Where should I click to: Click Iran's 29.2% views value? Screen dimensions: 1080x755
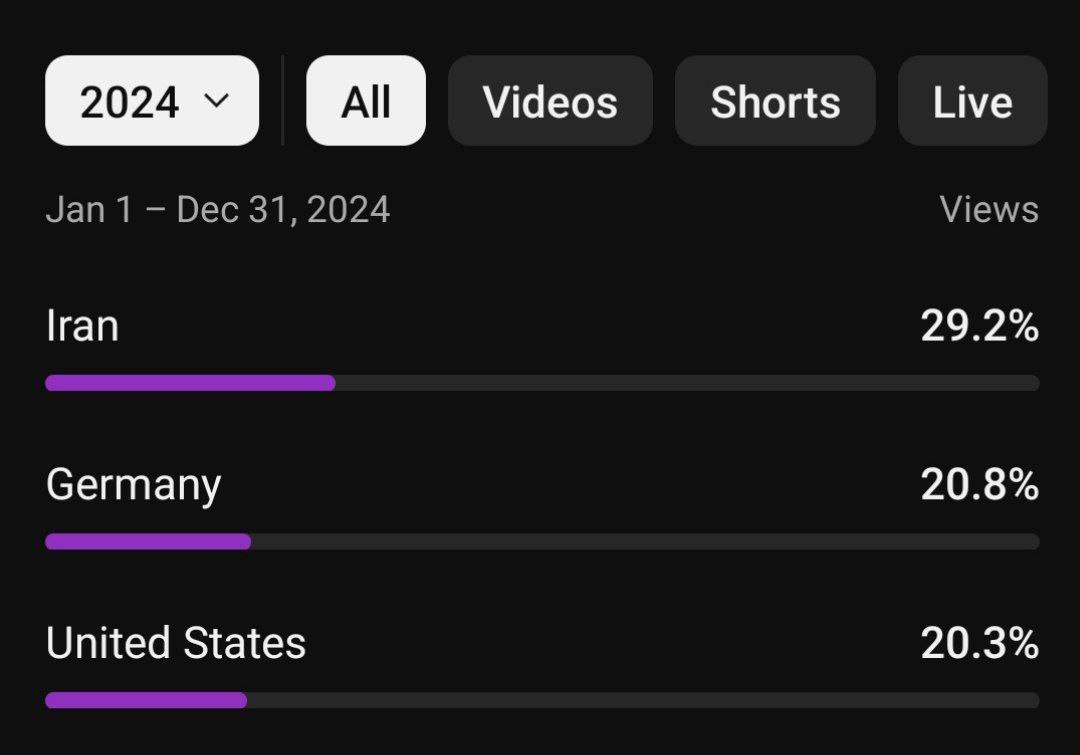[979, 327]
